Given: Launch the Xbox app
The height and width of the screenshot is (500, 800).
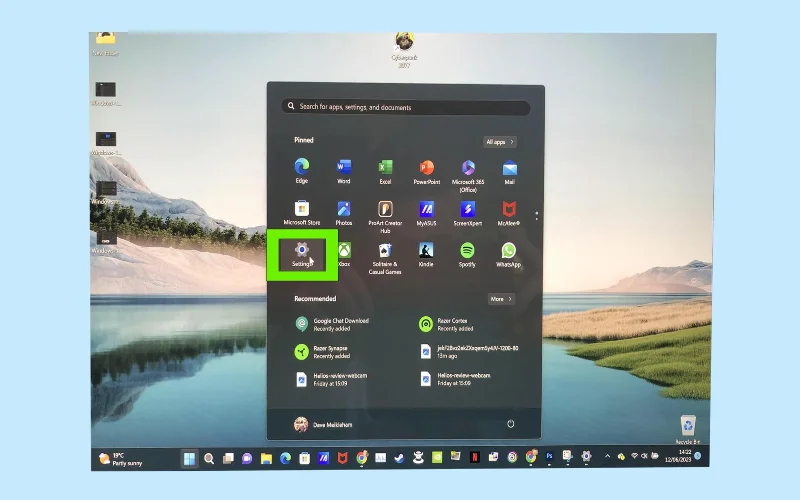Looking at the screenshot, I should [344, 255].
